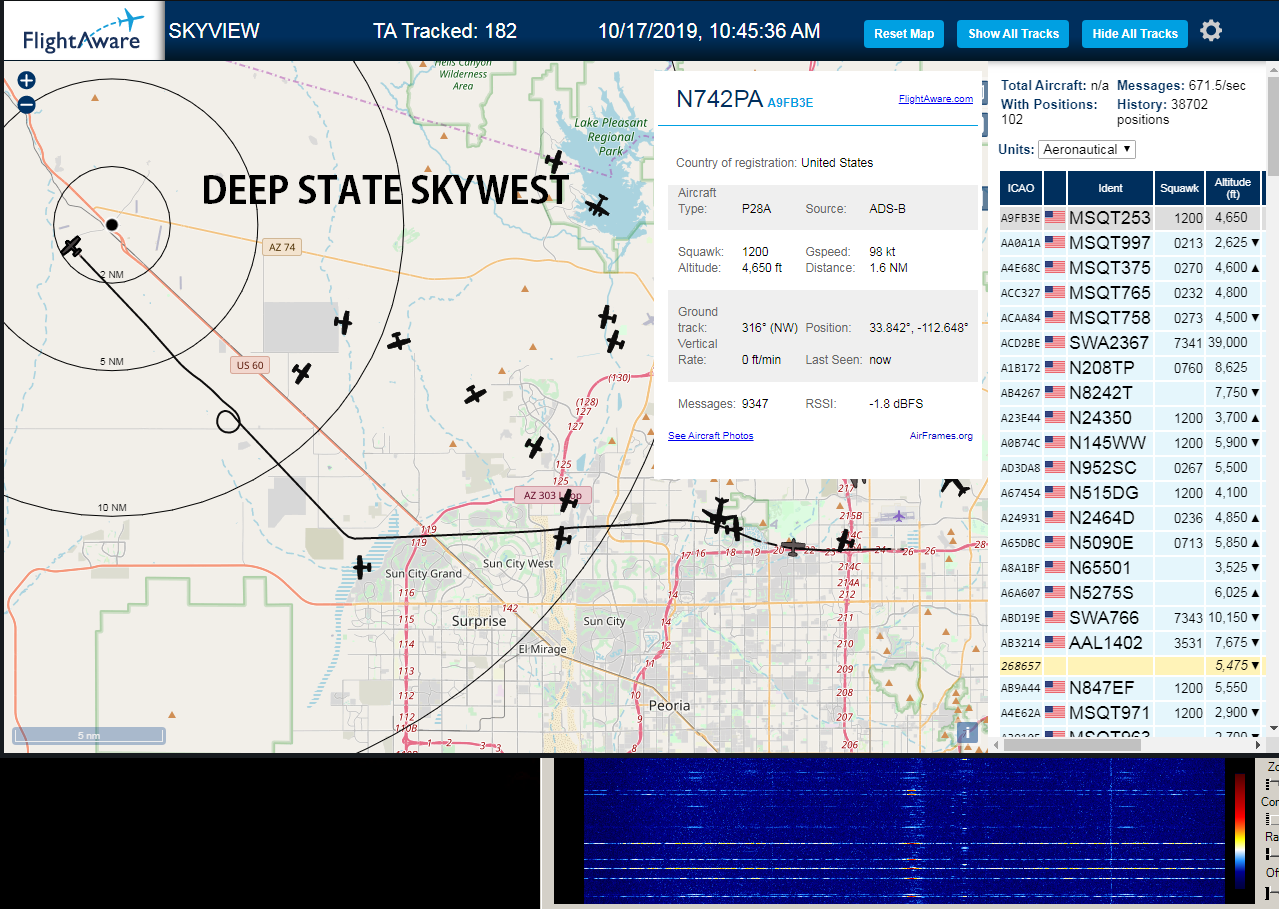Select the N5275S aircraft row
The width and height of the screenshot is (1279, 909).
1132,593
